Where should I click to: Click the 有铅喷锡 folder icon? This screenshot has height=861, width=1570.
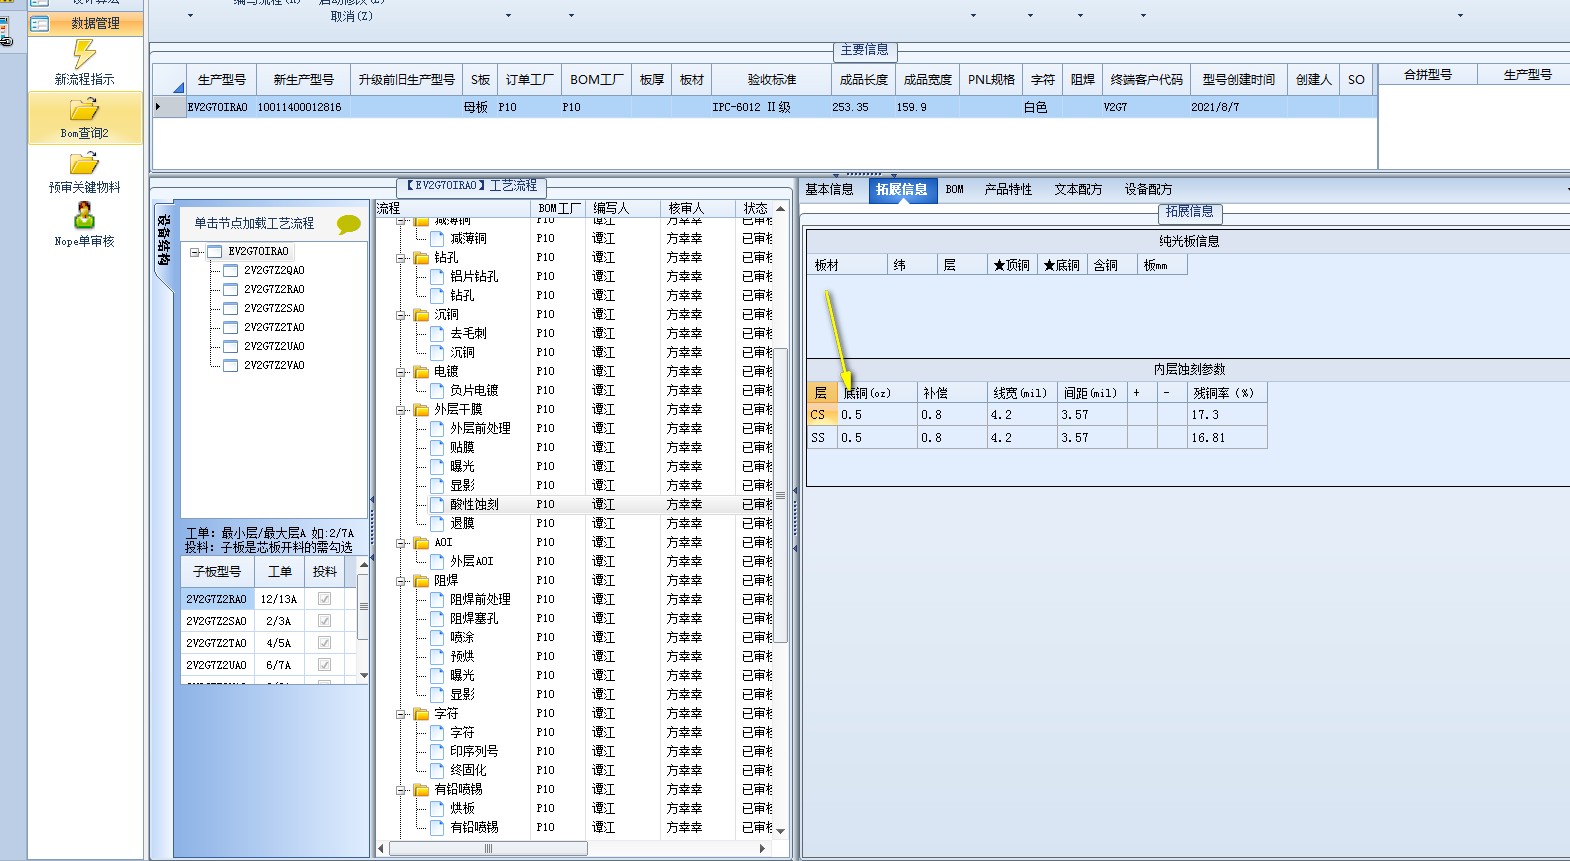[x=422, y=790]
